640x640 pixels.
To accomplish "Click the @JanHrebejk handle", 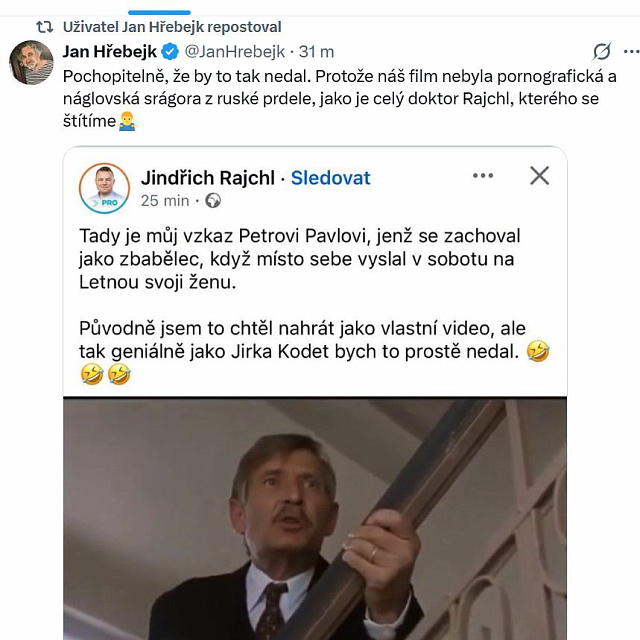I will click(x=234, y=52).
